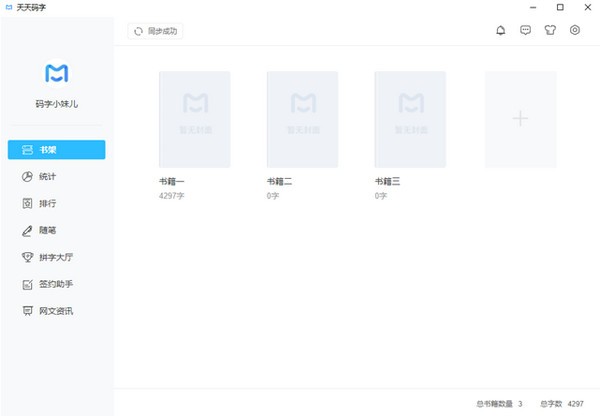Click the 书籍一 title label
The height and width of the screenshot is (416, 600).
[172, 181]
